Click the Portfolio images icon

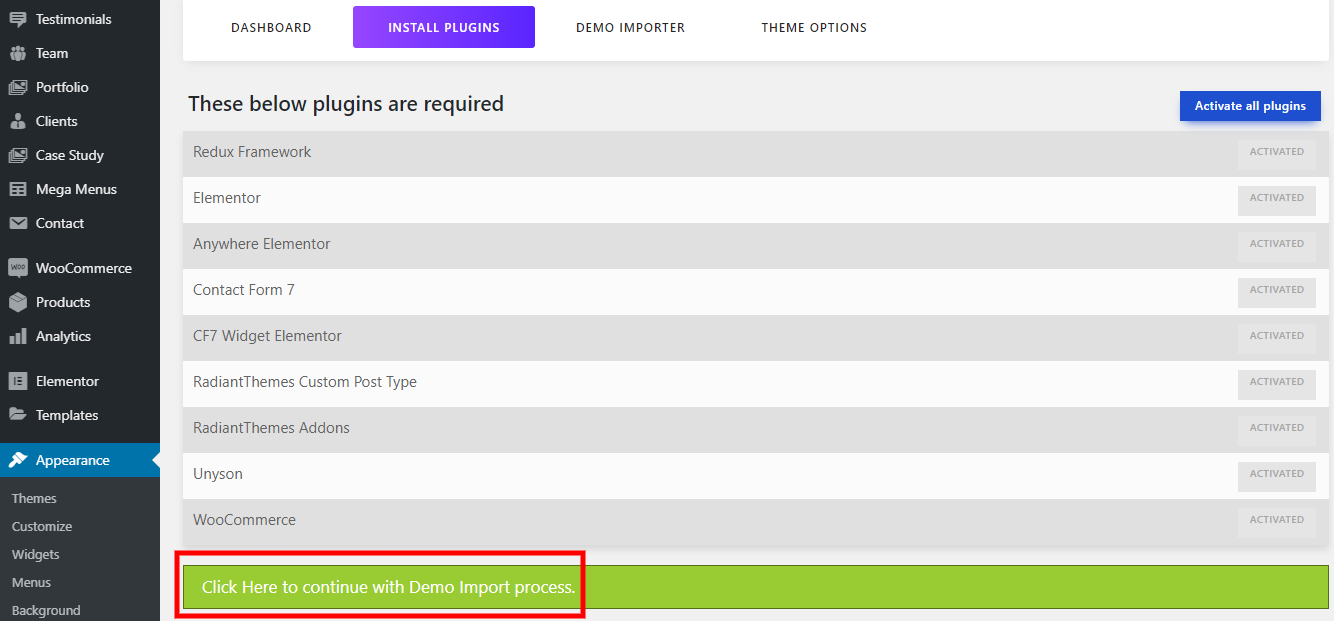[x=18, y=87]
